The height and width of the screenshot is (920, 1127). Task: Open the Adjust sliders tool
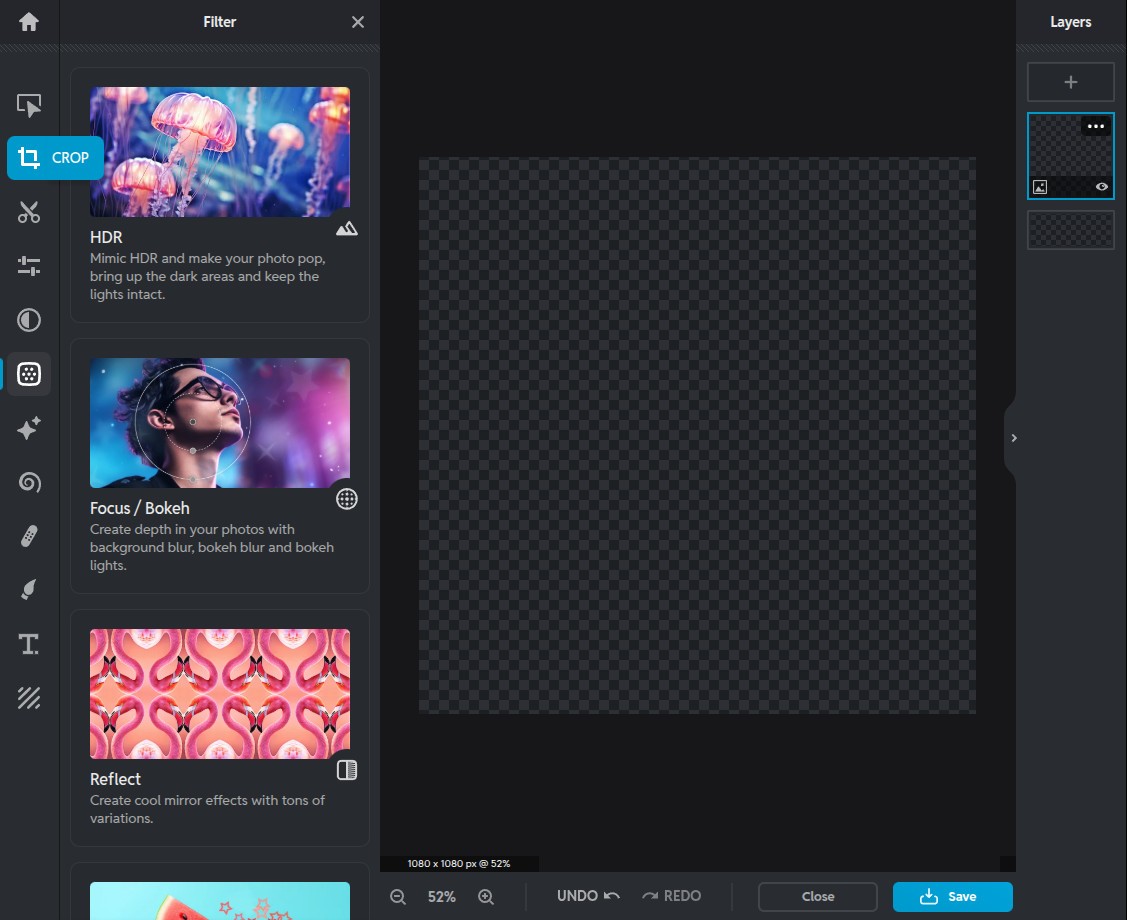coord(29,266)
